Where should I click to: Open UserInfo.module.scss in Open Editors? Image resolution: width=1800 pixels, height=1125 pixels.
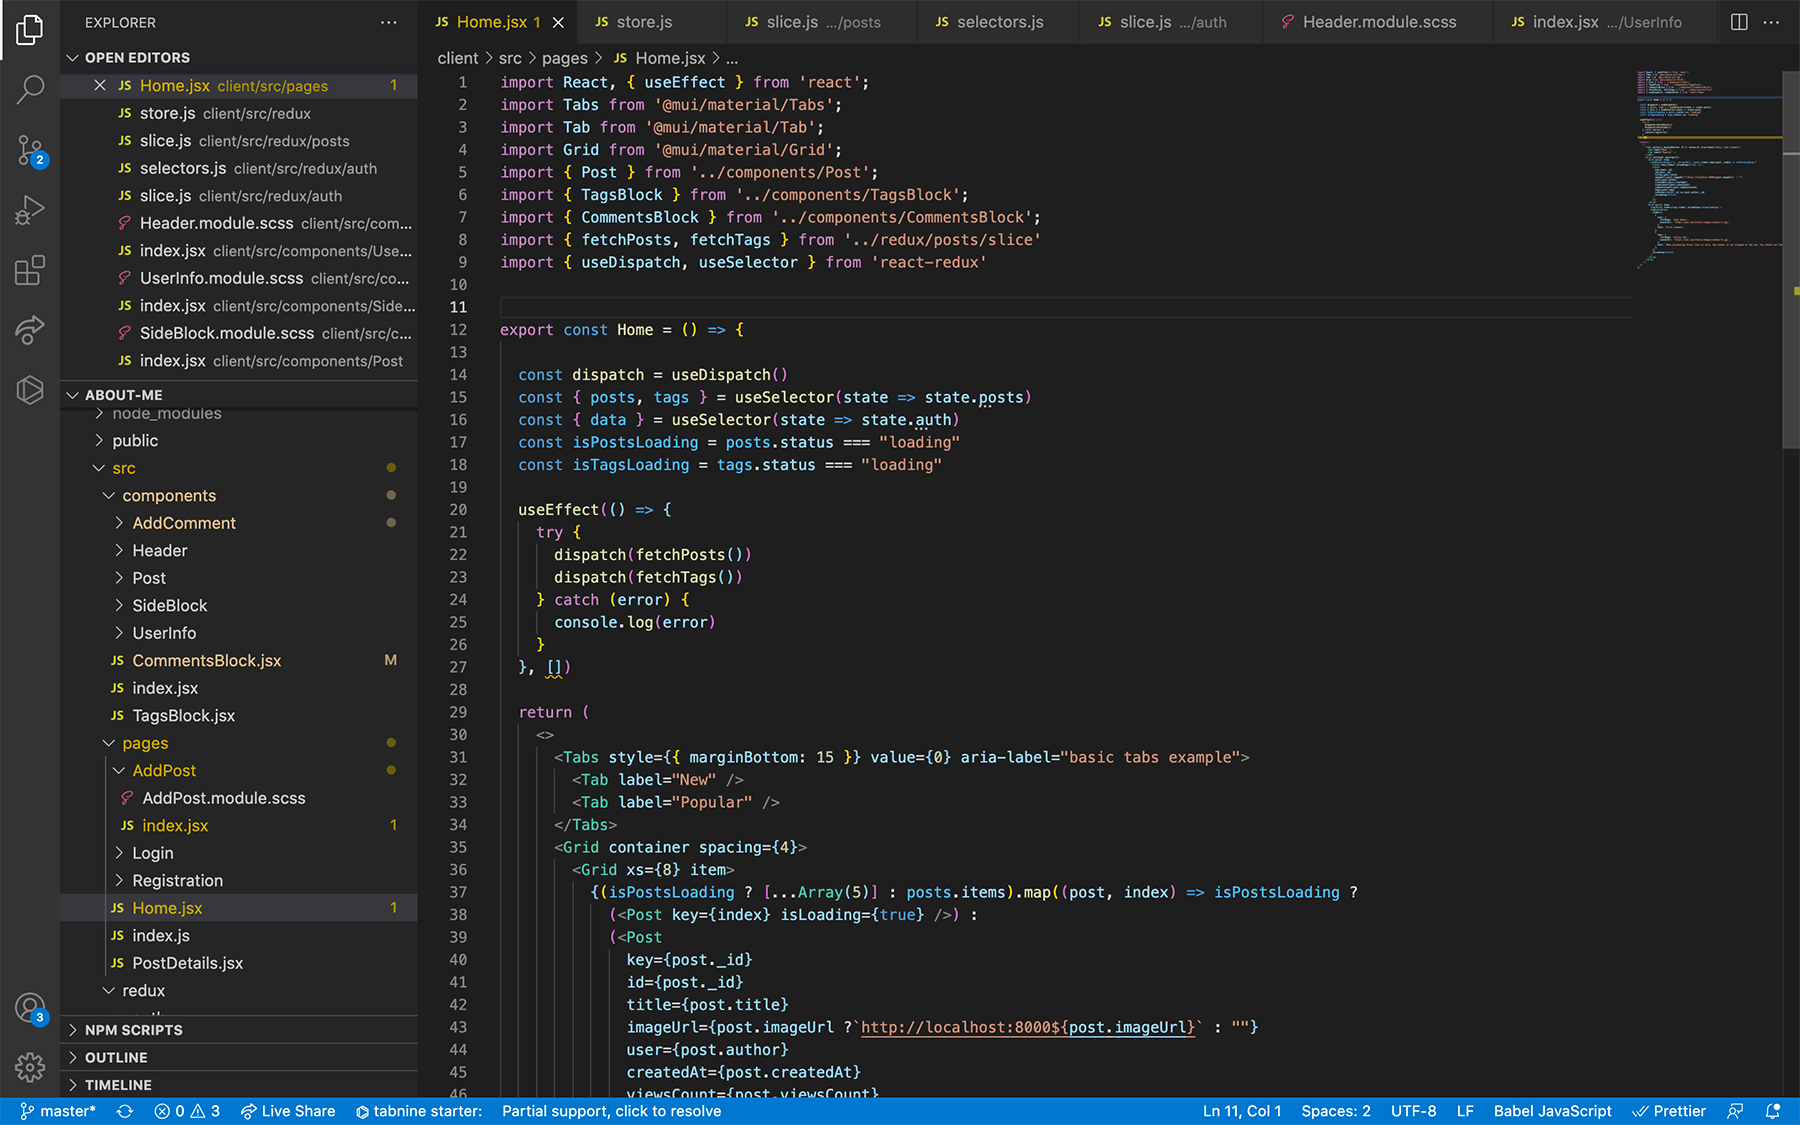pos(239,278)
